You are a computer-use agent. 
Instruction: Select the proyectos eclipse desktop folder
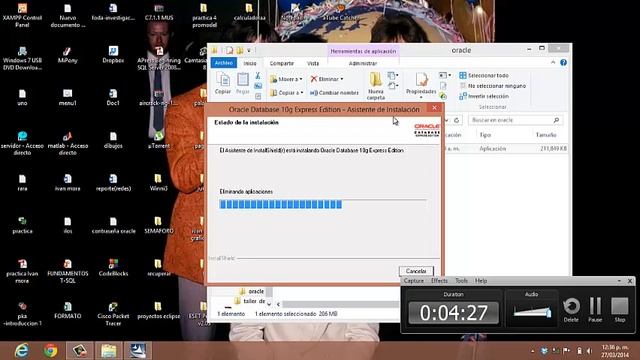[x=158, y=310]
